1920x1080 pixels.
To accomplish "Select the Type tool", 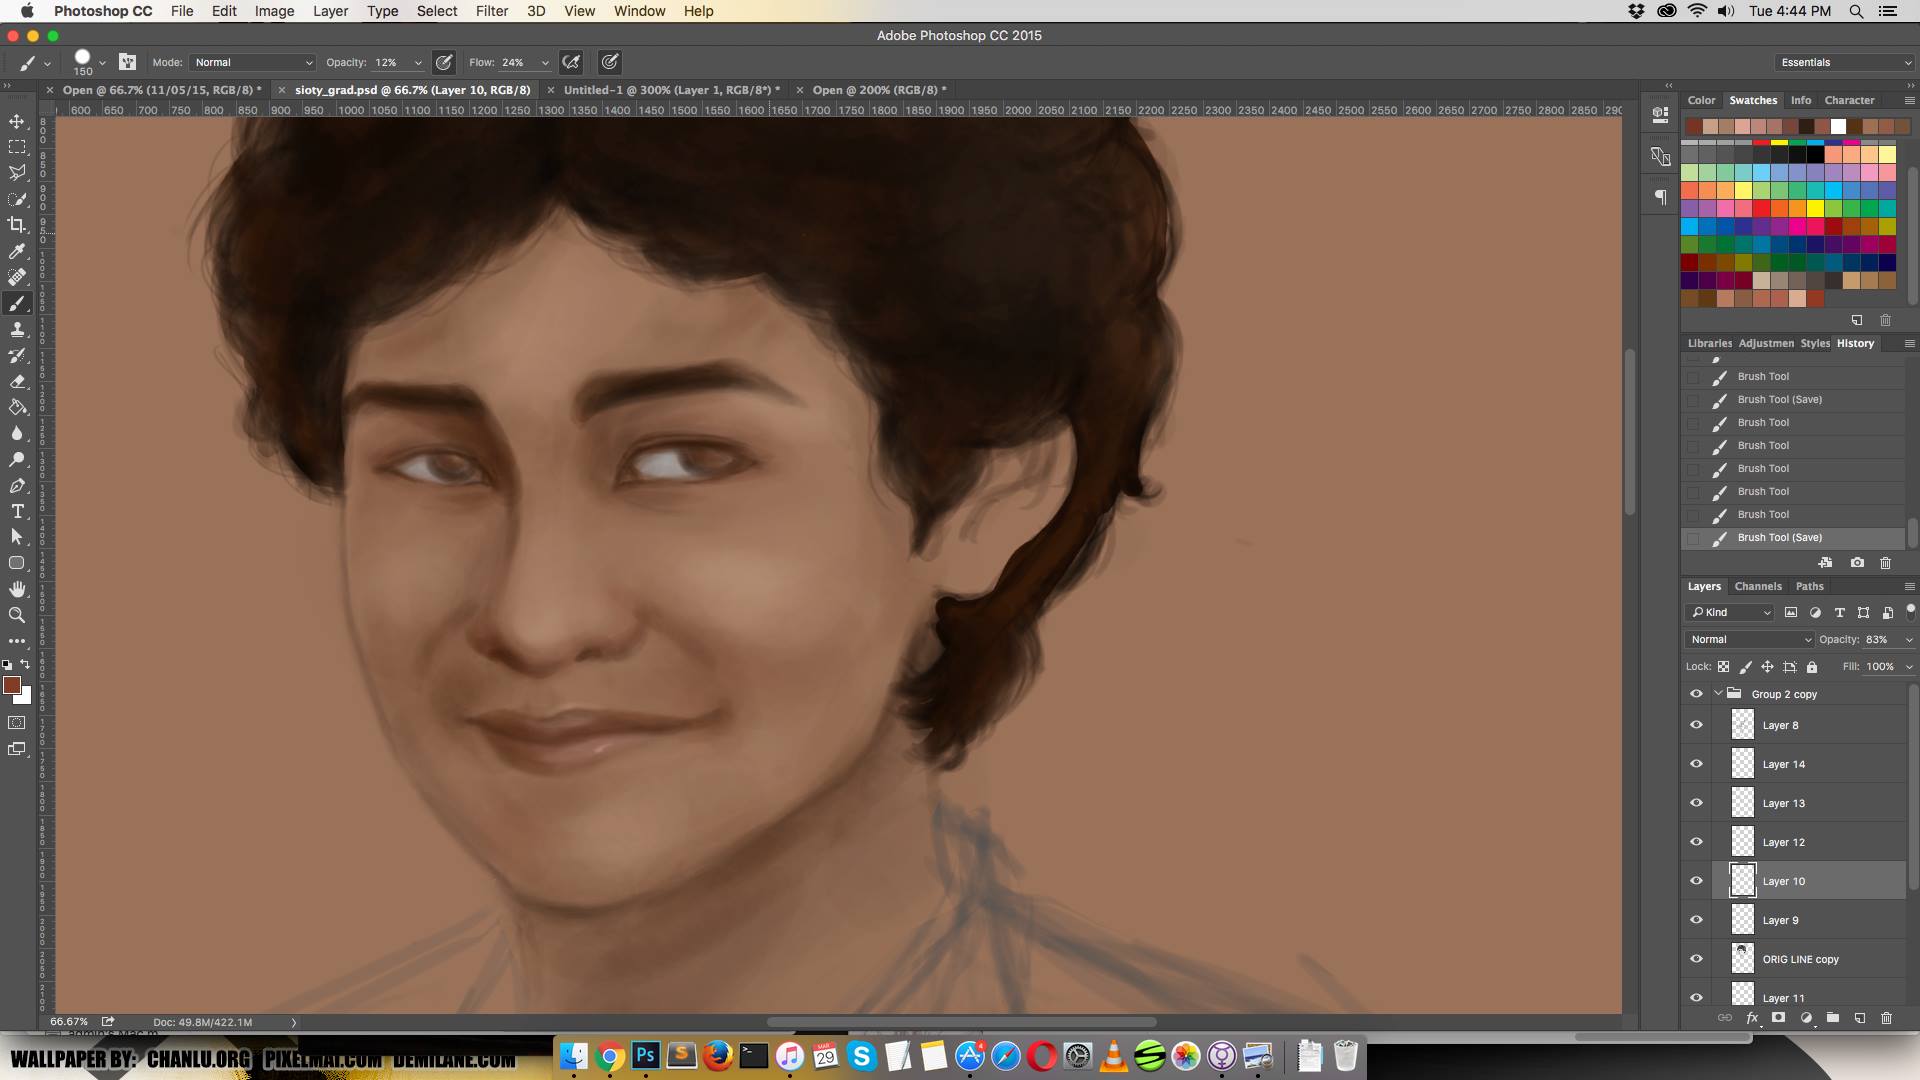I will [x=17, y=511].
